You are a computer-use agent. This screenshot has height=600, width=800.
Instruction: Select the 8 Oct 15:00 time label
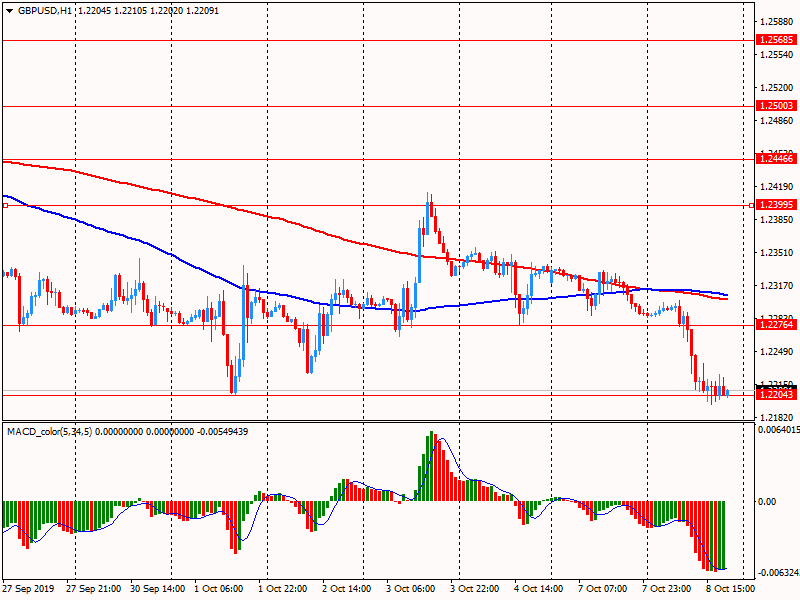click(731, 590)
